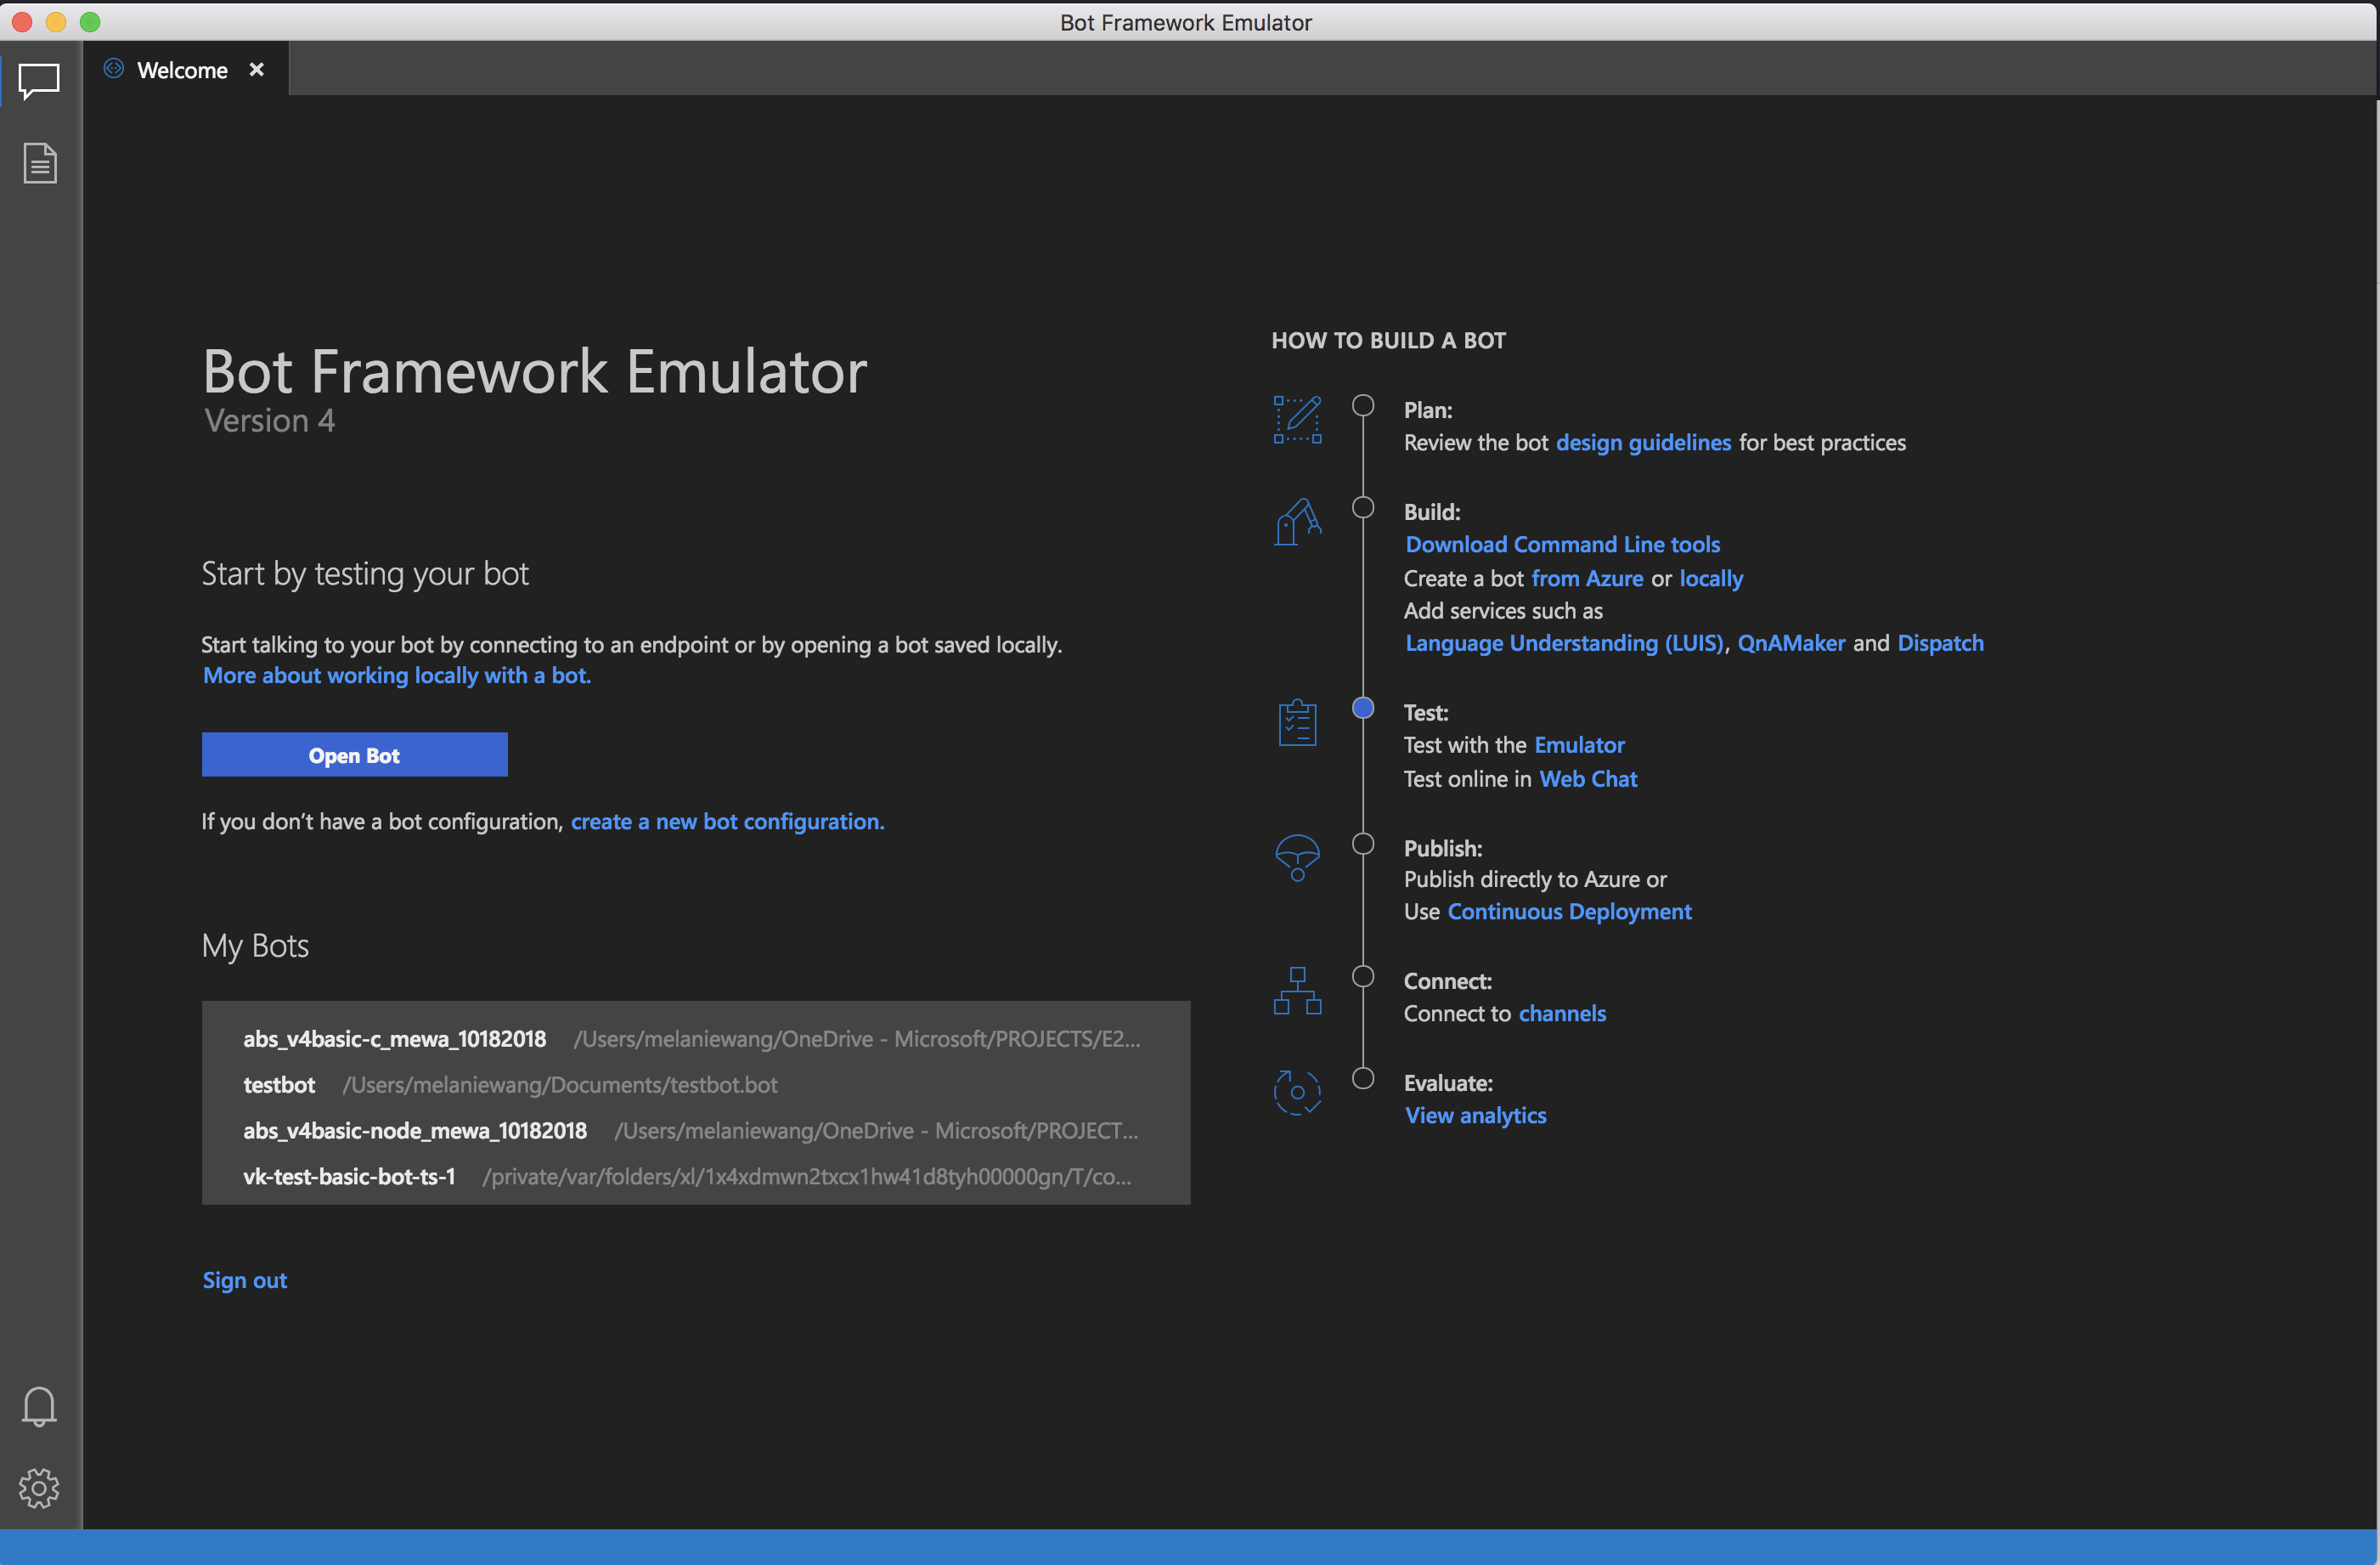Click the Evaluate step timeline circle
Viewport: 2380px width, 1565px height.
coord(1362,1079)
